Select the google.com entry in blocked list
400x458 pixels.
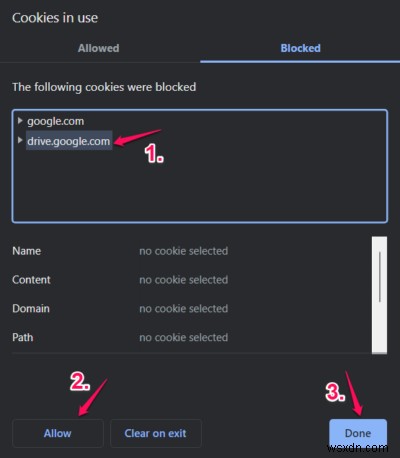55,121
